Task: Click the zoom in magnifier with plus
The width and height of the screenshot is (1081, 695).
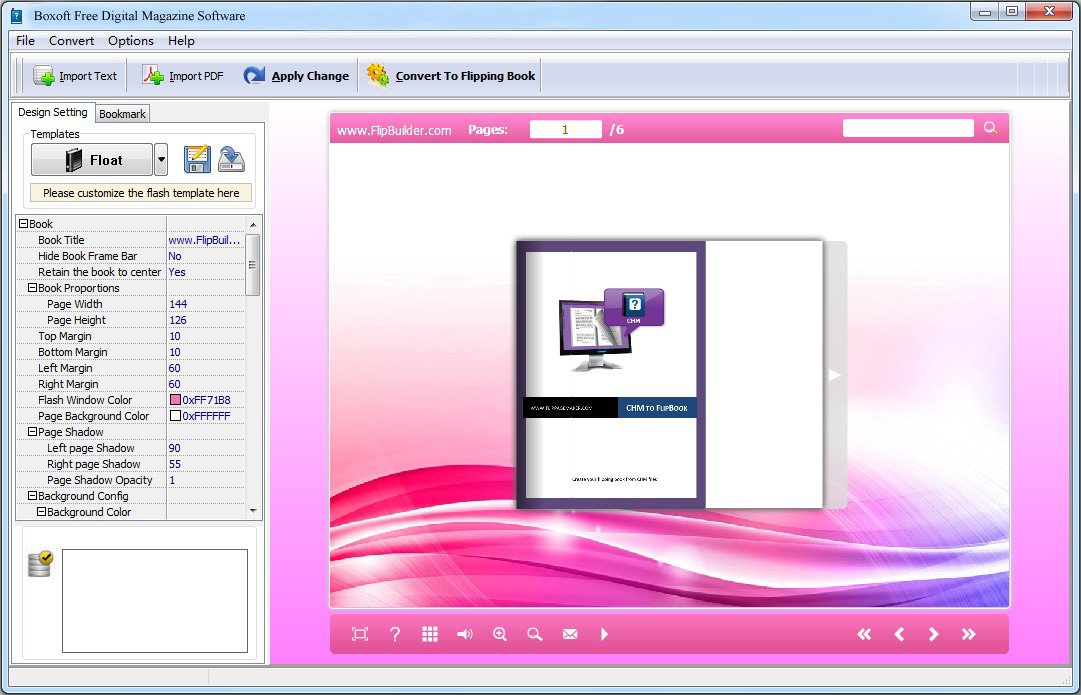Action: point(500,634)
